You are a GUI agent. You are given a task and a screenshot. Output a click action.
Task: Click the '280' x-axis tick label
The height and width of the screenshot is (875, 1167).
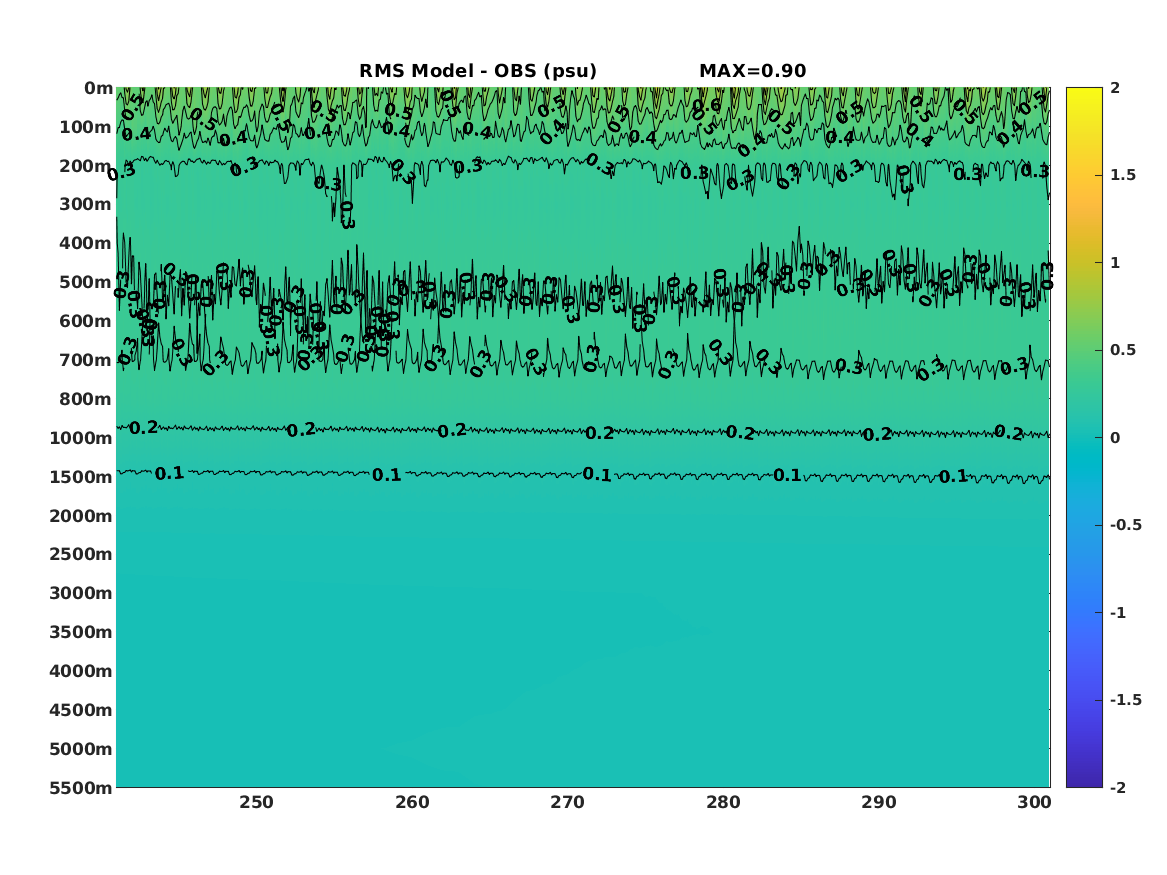click(x=723, y=802)
